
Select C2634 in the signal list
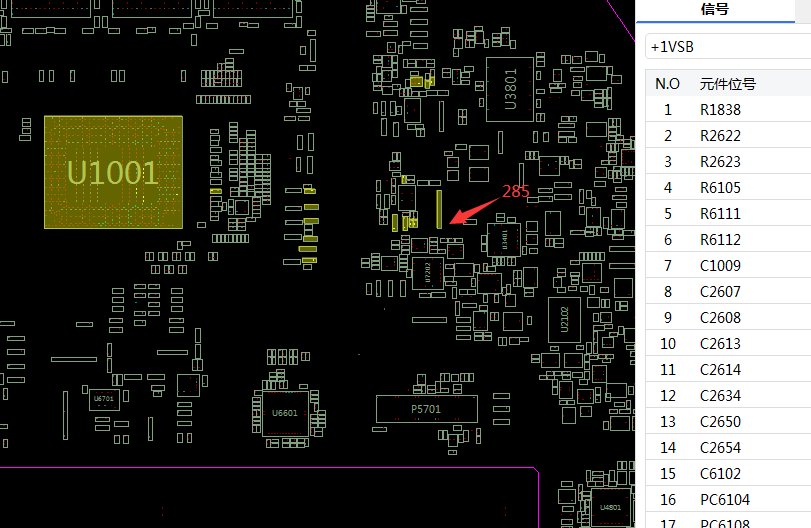click(x=720, y=396)
